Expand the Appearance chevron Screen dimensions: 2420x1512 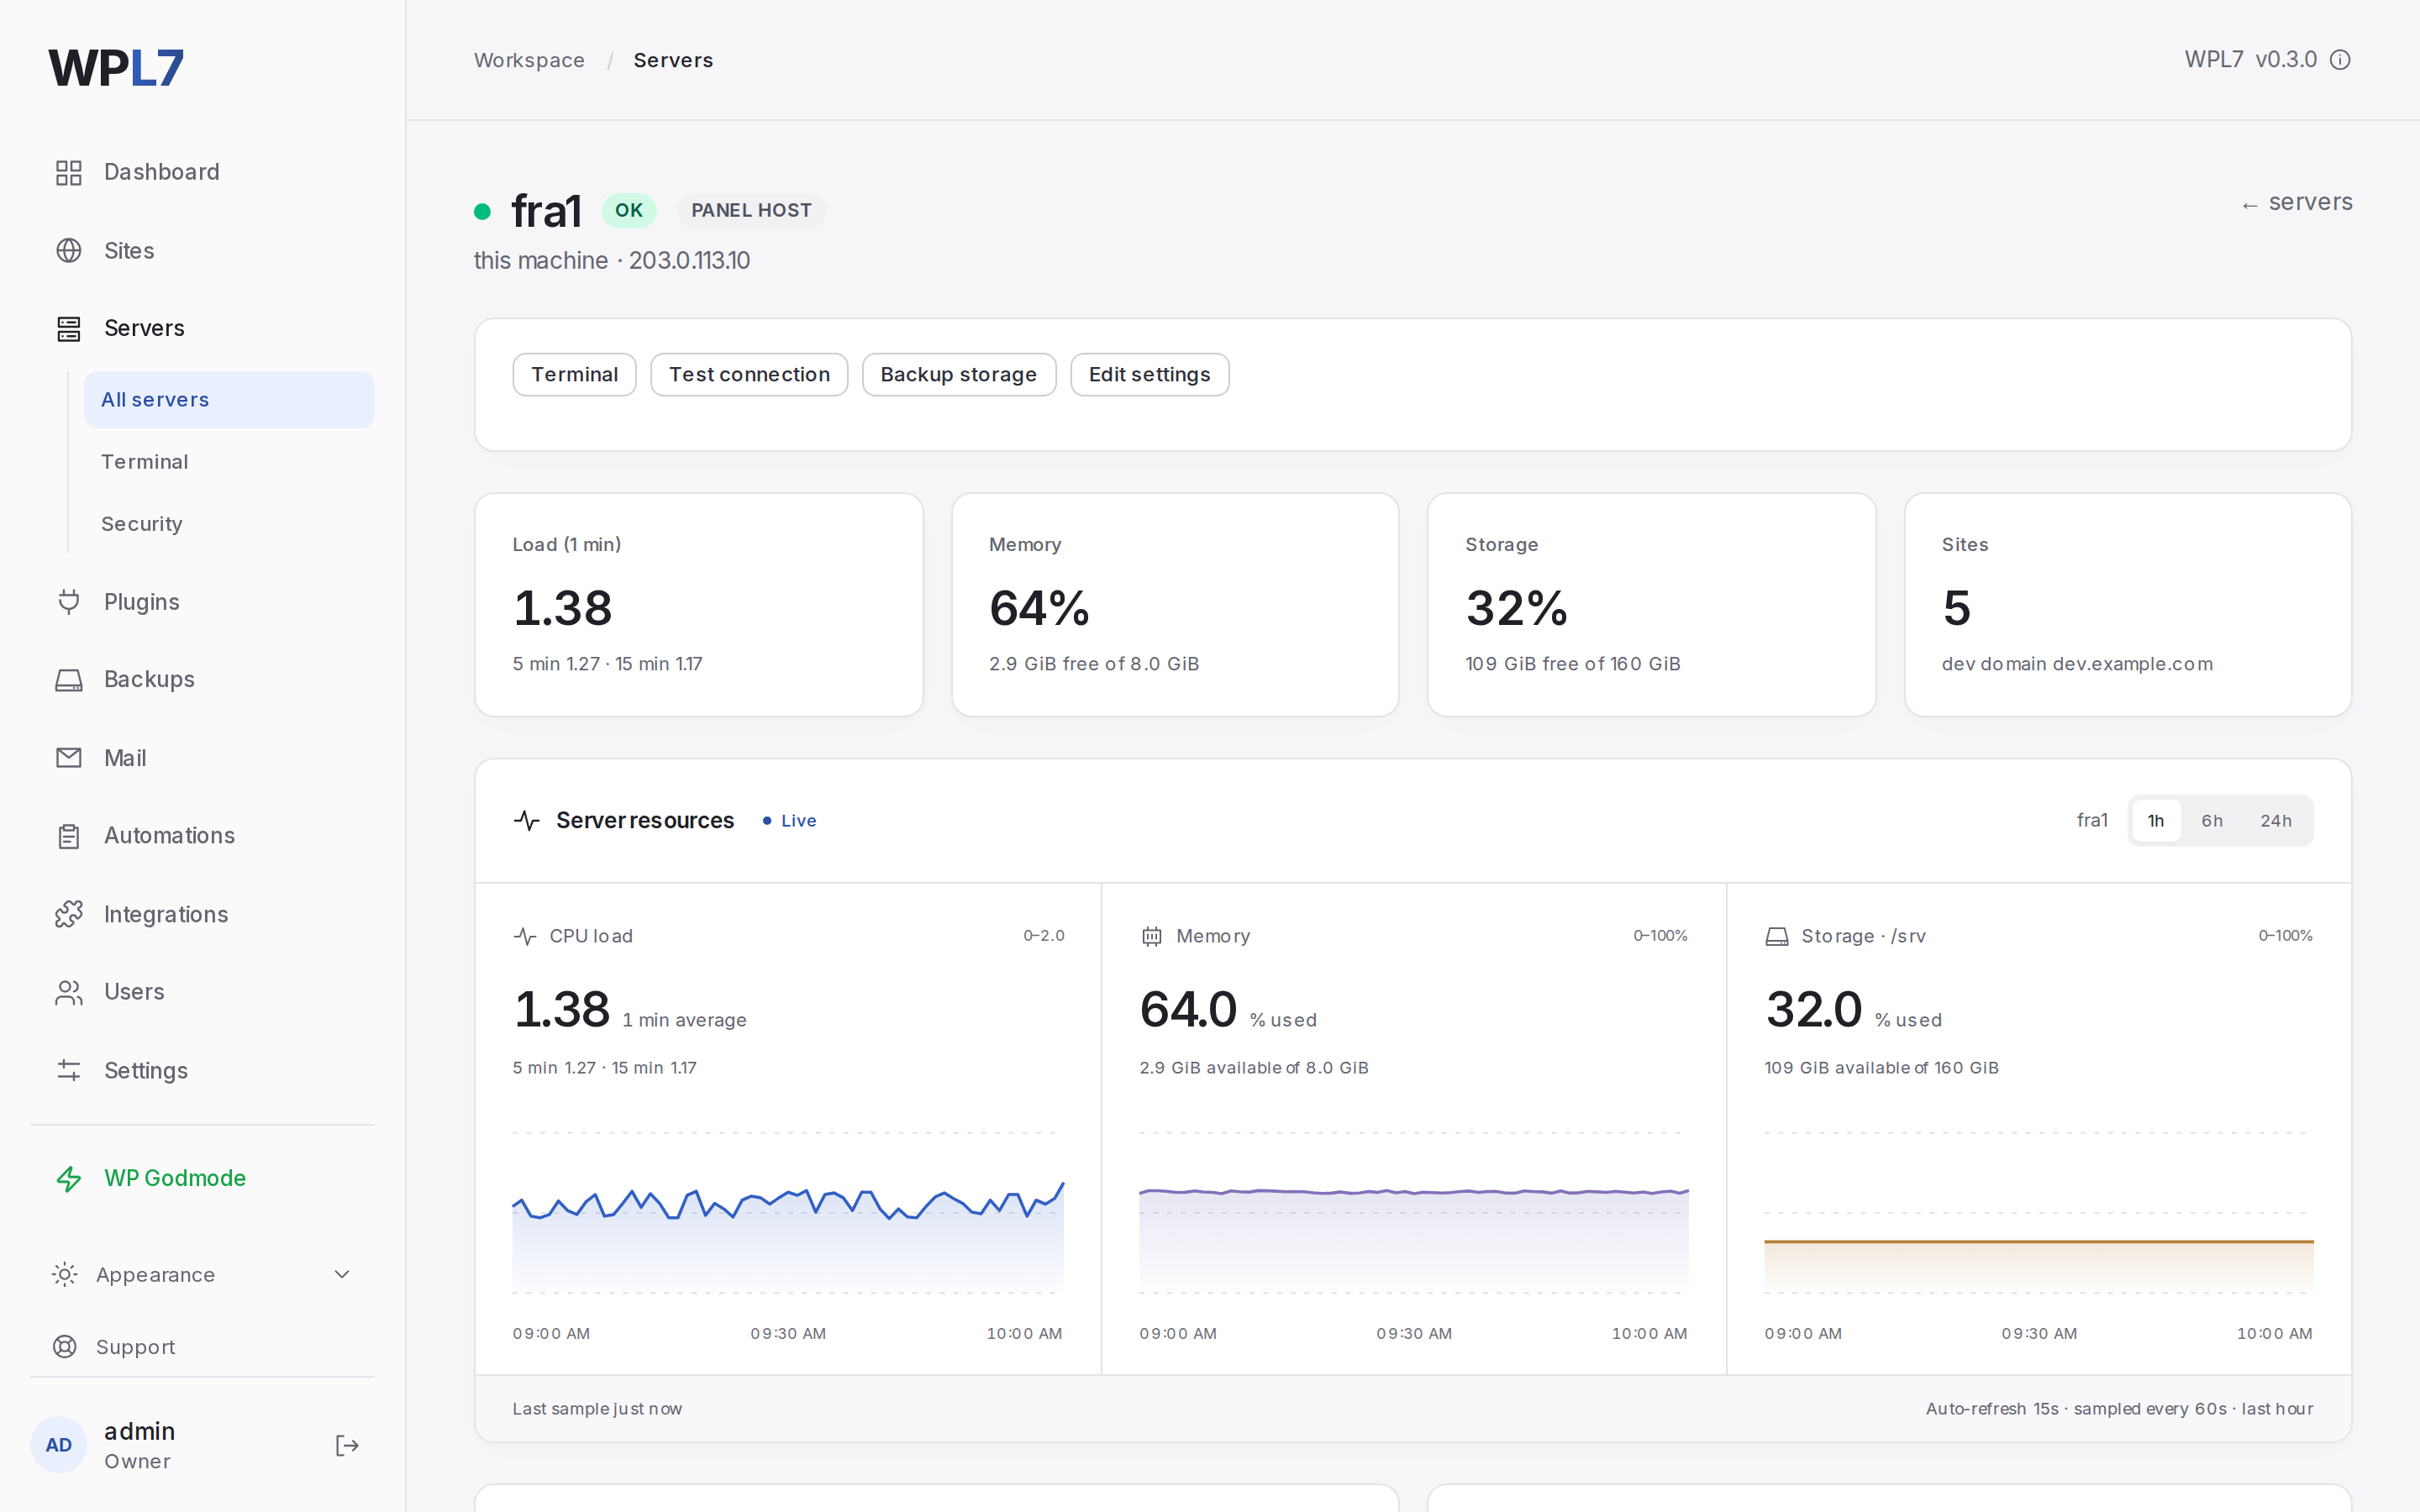pyautogui.click(x=342, y=1274)
